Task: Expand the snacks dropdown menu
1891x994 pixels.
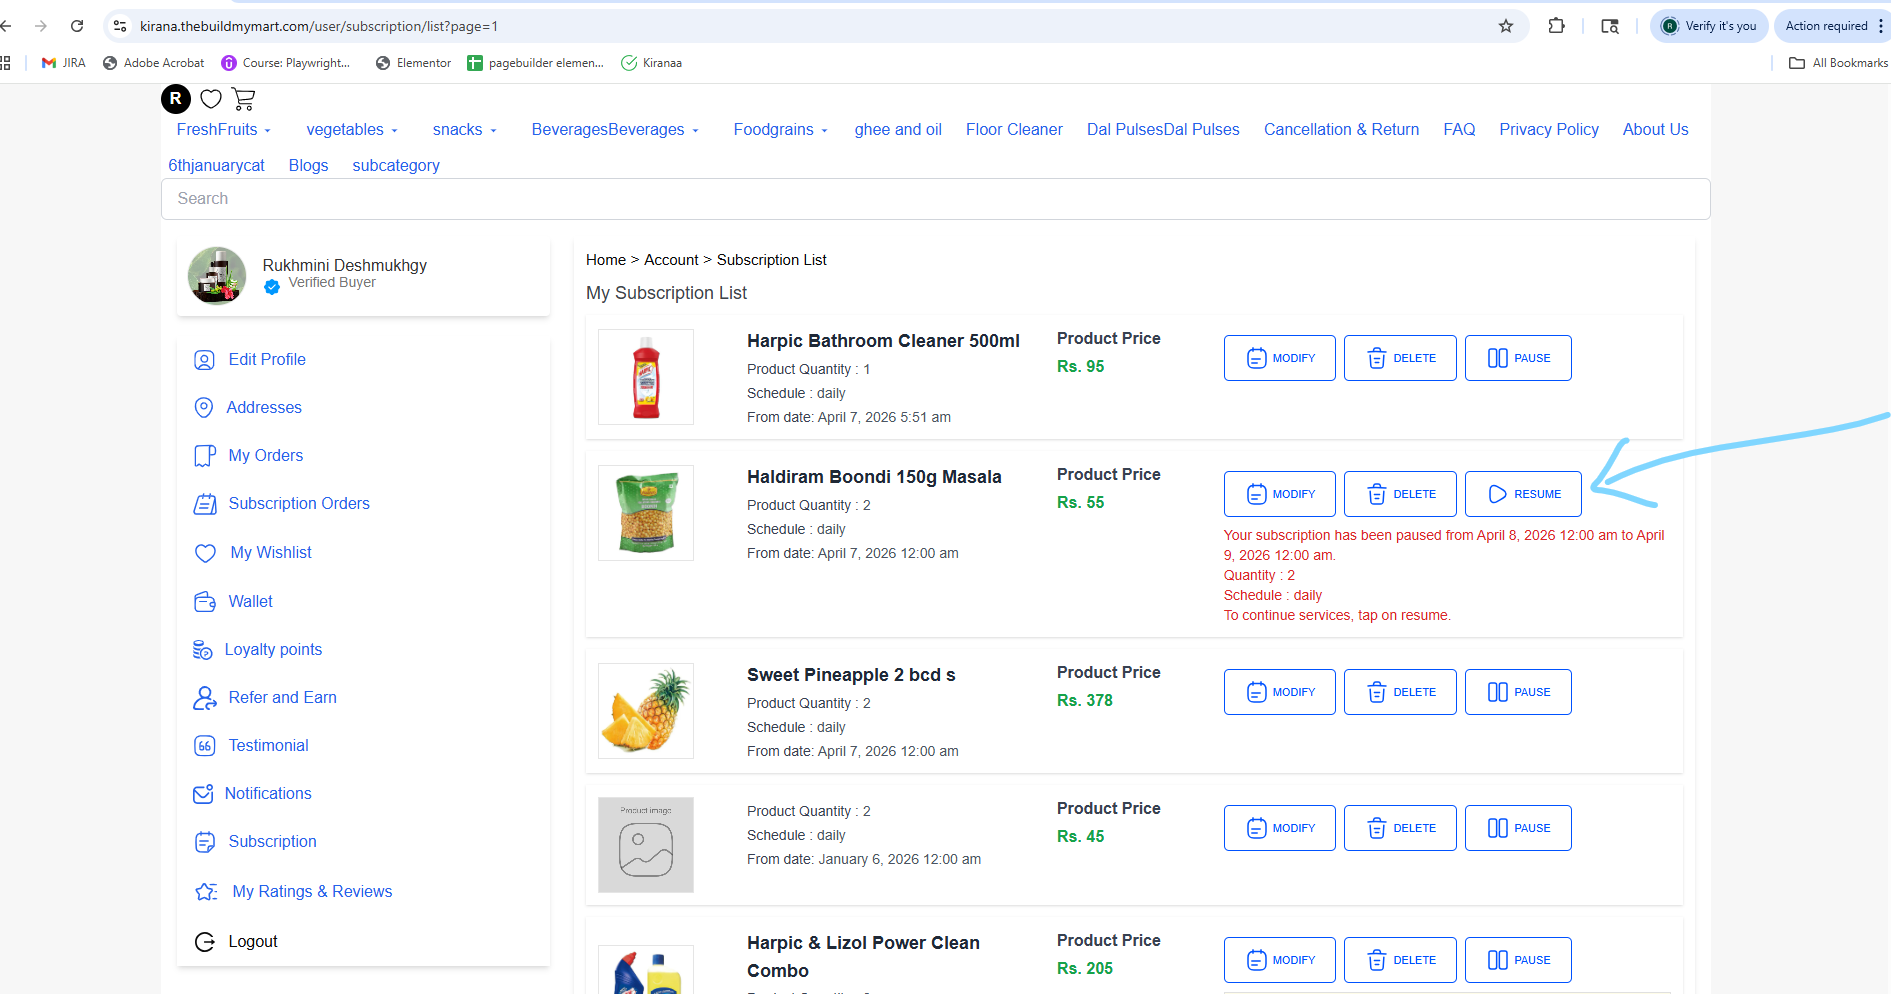Action: (465, 130)
